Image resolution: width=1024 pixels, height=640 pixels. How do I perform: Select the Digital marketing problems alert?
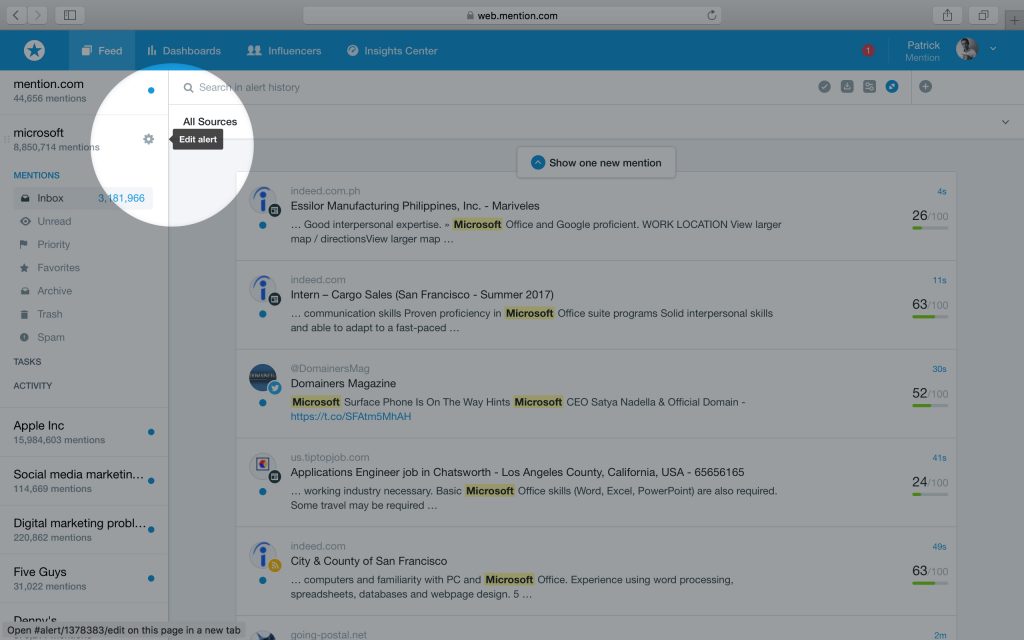click(x=84, y=530)
